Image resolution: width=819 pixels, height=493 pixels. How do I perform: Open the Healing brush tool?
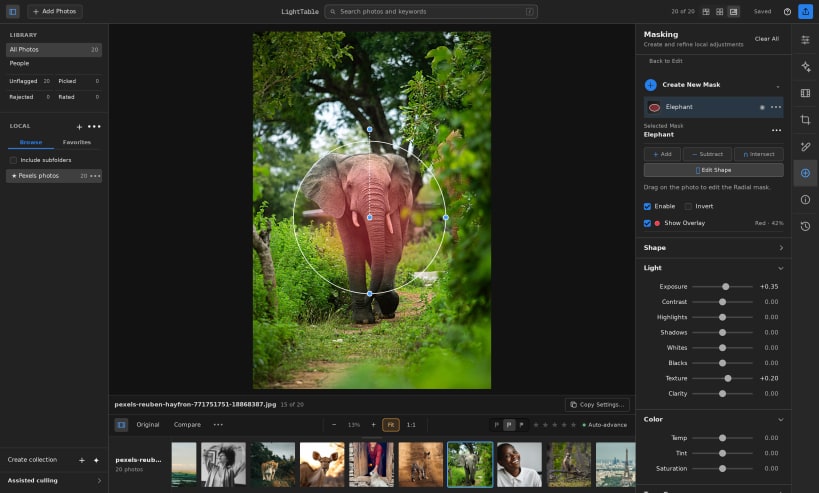click(x=805, y=147)
